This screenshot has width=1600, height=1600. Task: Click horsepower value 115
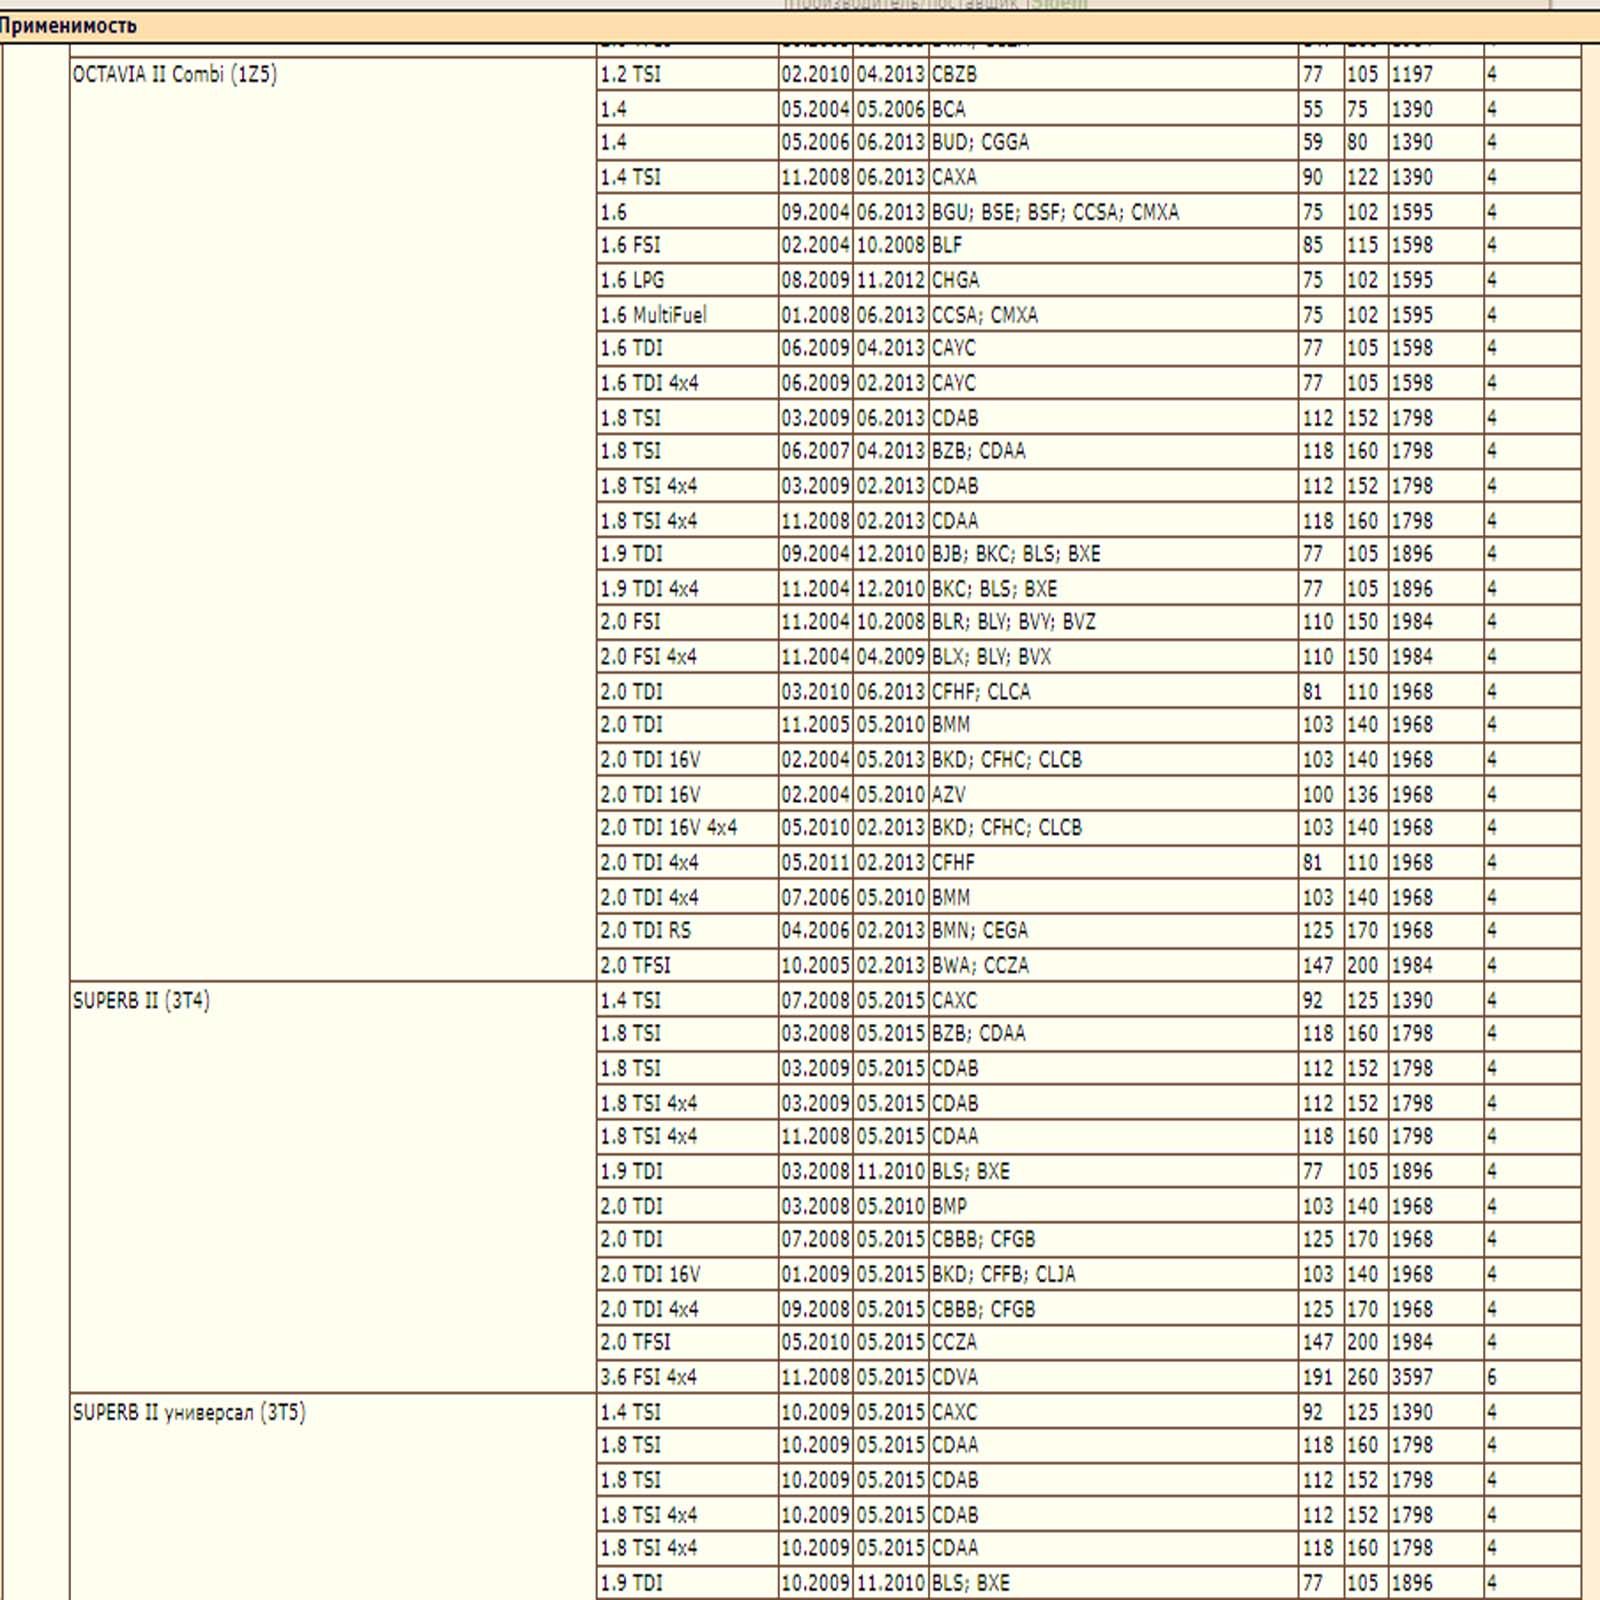coord(1364,245)
